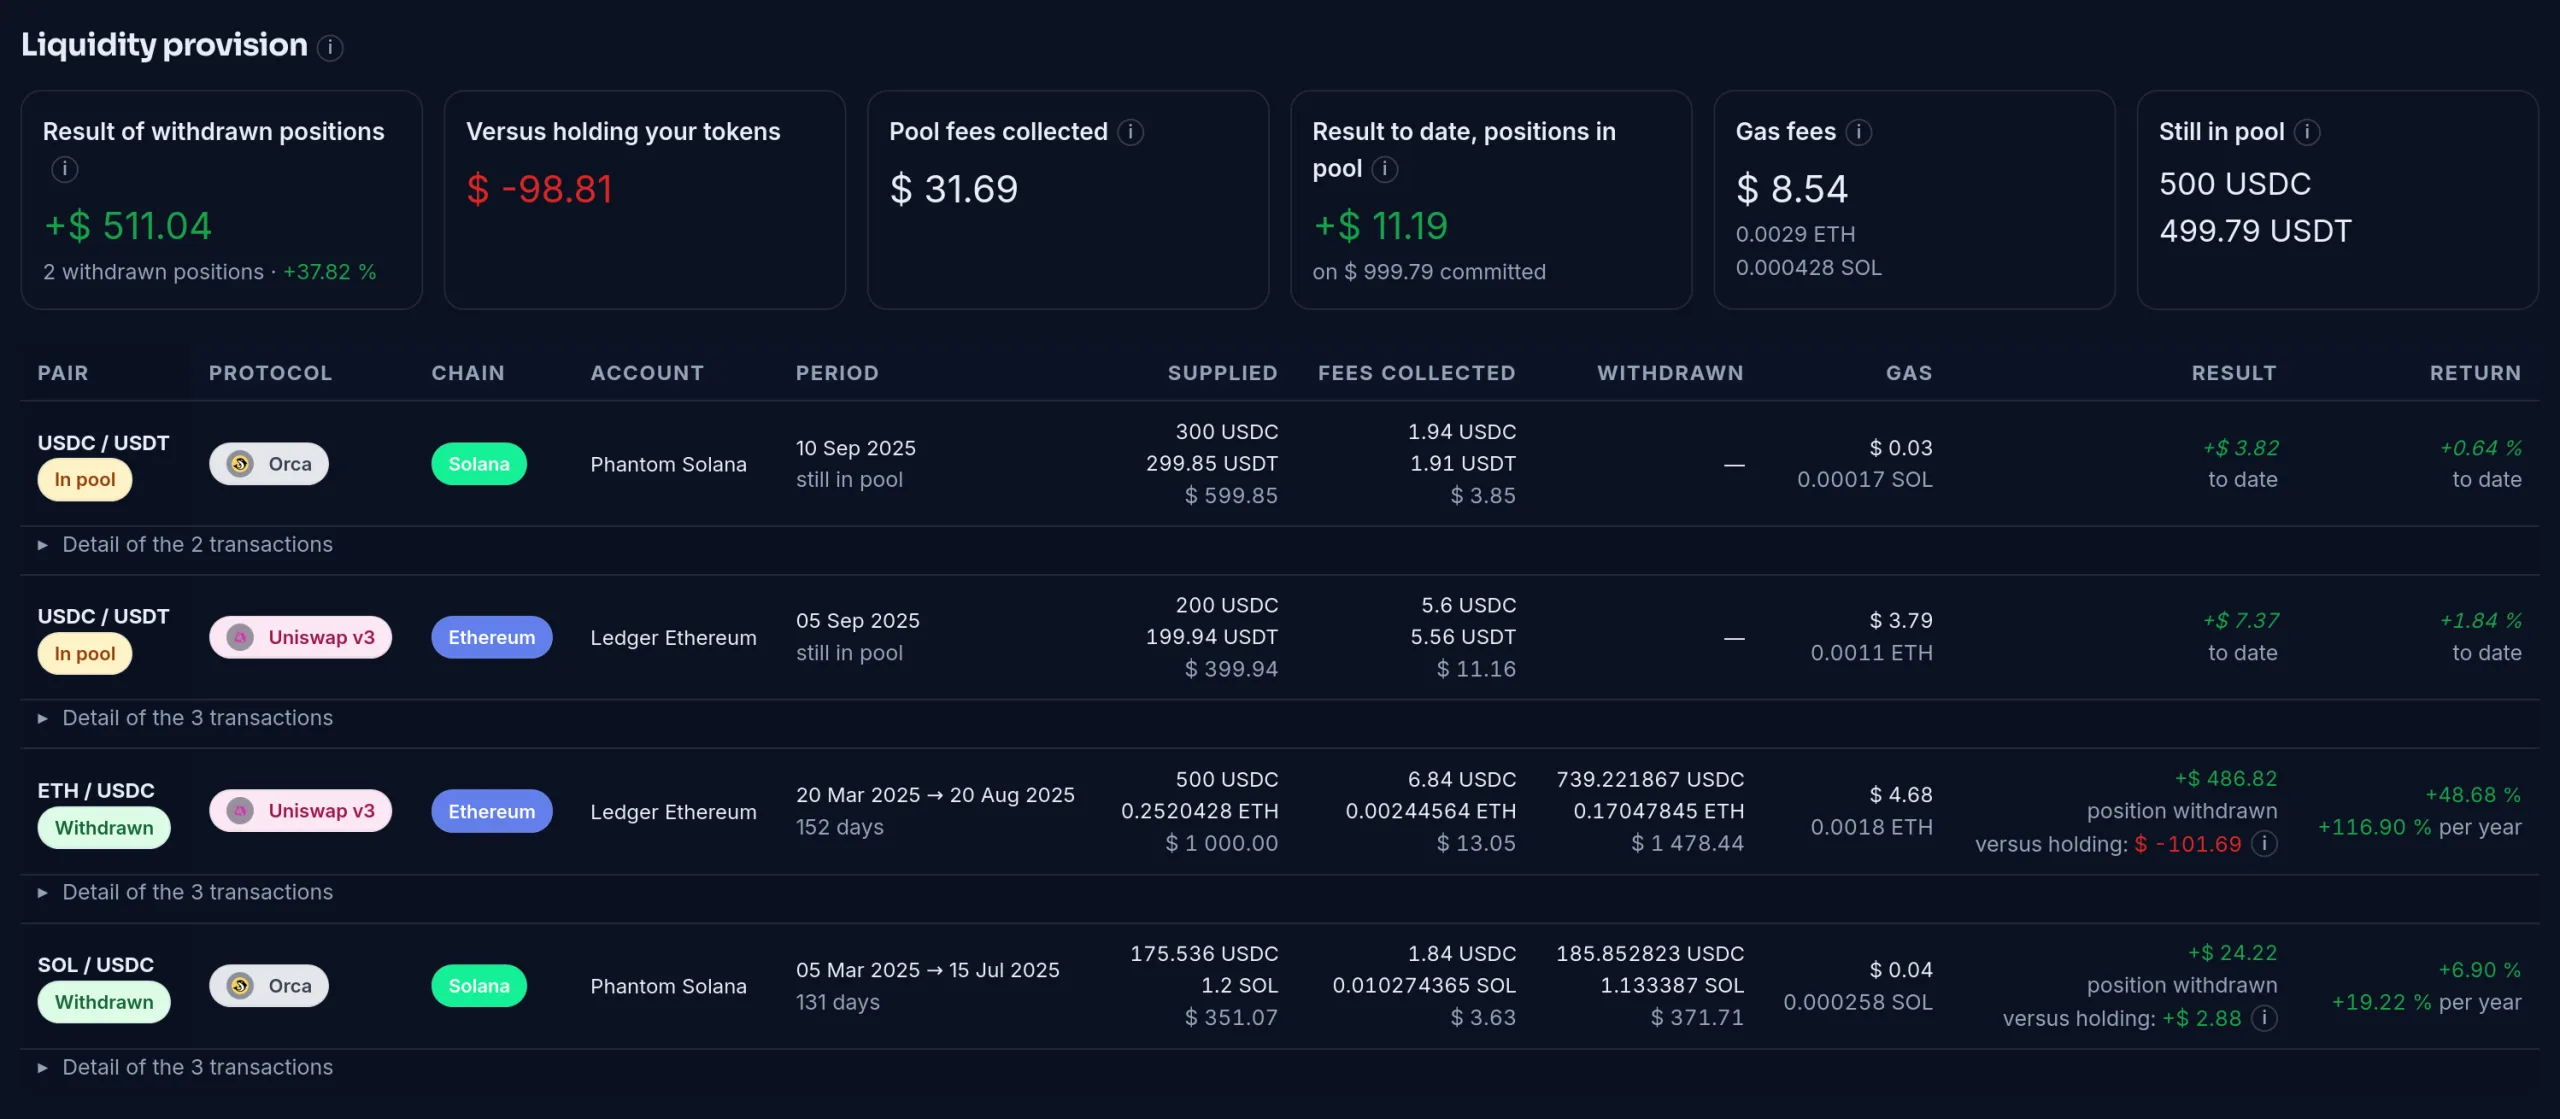
Task: Click the $ -98.81 versus holding value
Action: 539,189
